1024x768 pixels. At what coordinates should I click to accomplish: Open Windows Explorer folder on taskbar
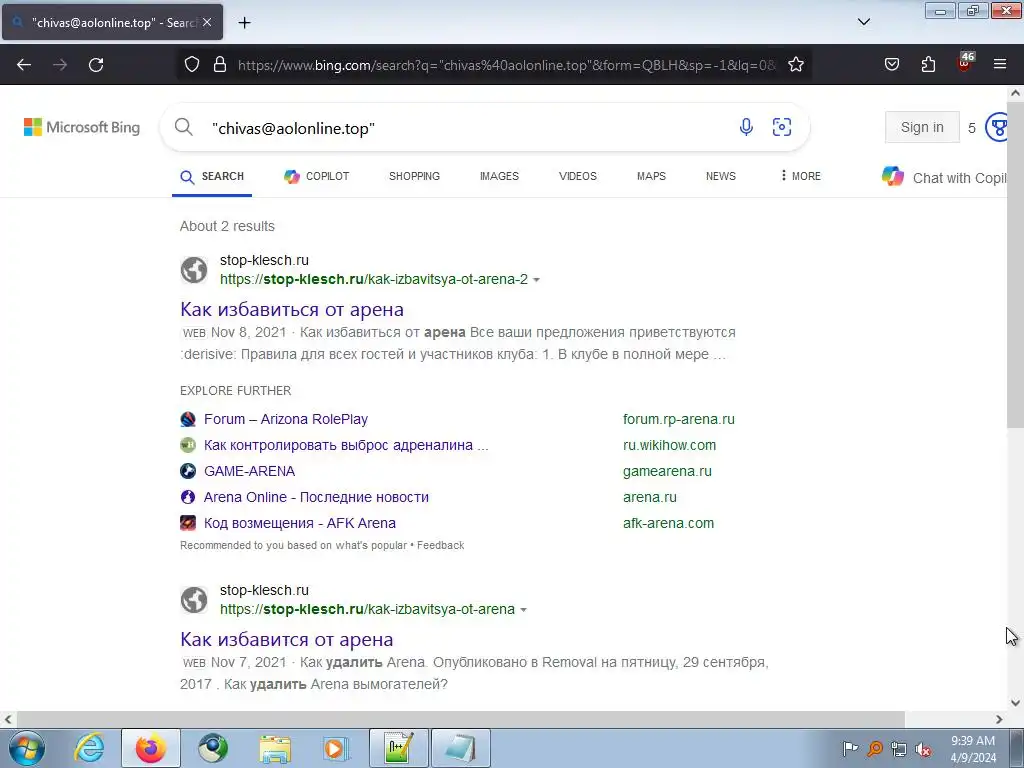(x=275, y=748)
